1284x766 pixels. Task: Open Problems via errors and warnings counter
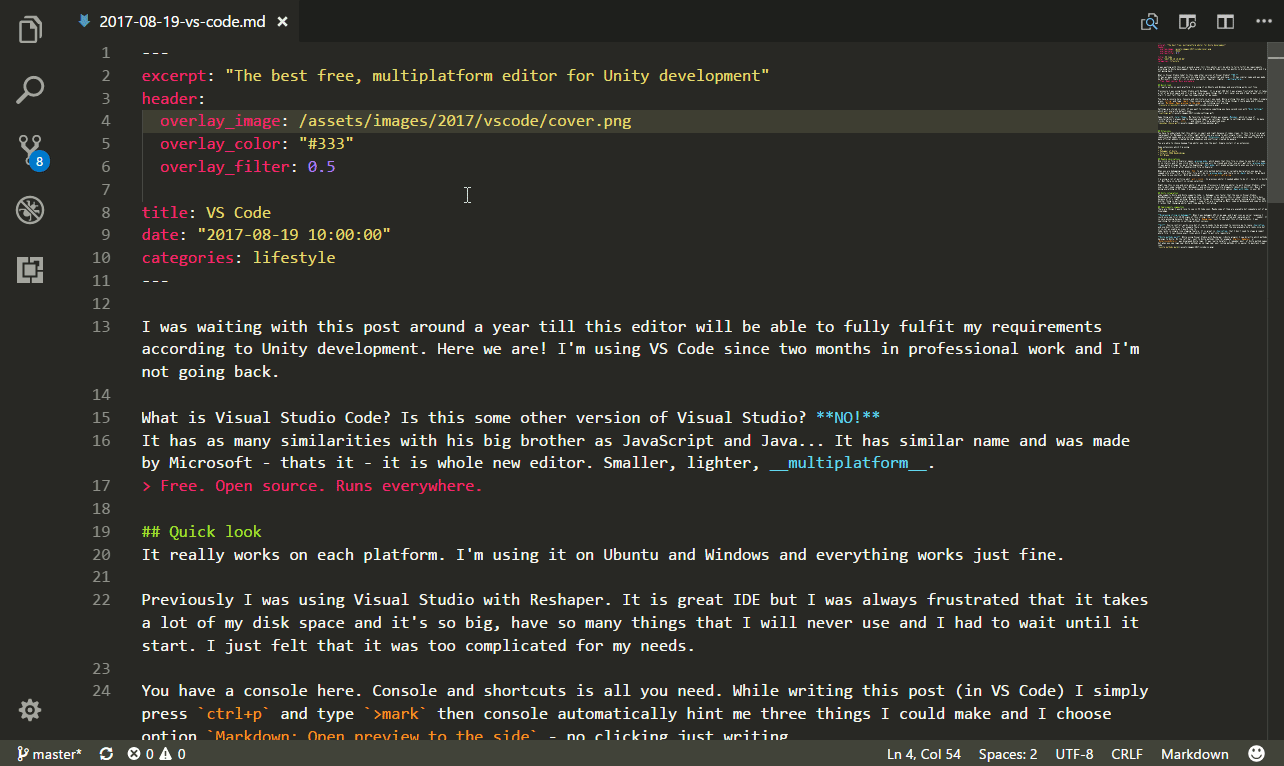tap(156, 754)
